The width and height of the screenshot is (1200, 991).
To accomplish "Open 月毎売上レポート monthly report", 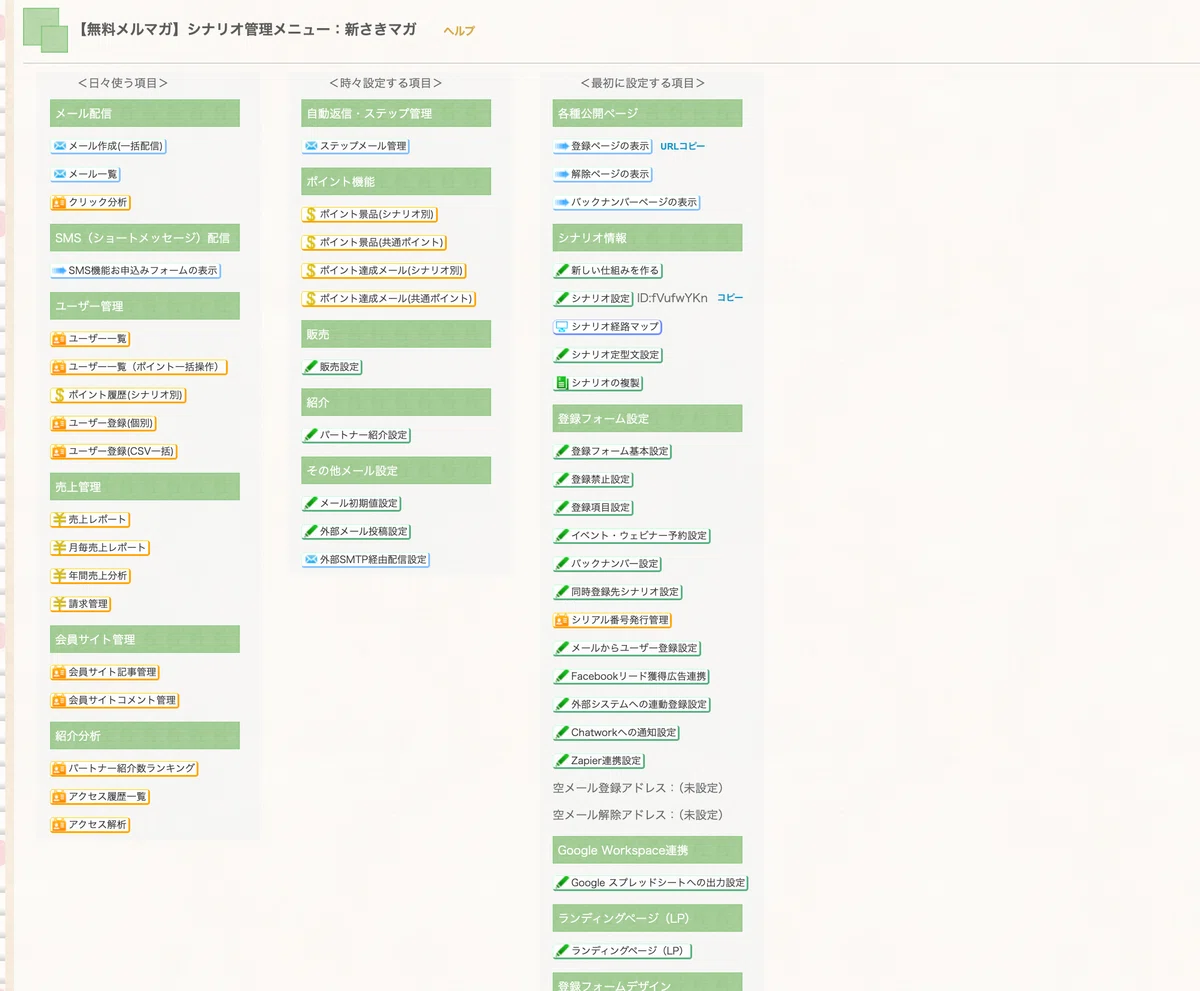I will [100, 548].
